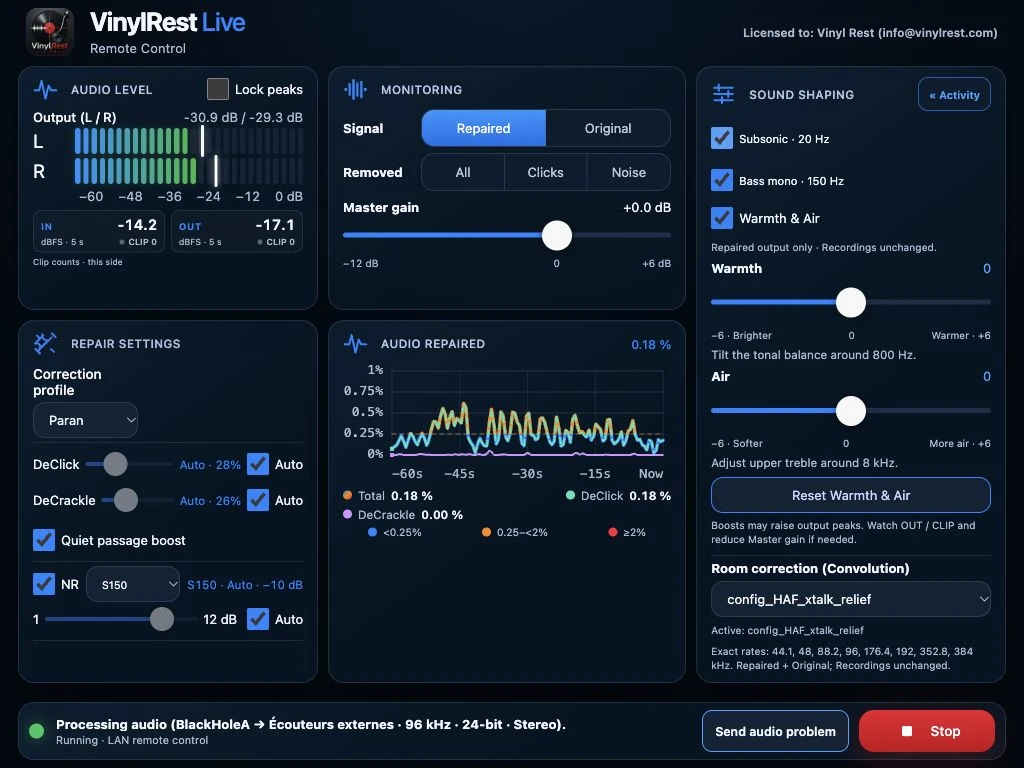This screenshot has height=768, width=1024.
Task: Click the Audio Repaired history graph
Action: click(x=527, y=412)
